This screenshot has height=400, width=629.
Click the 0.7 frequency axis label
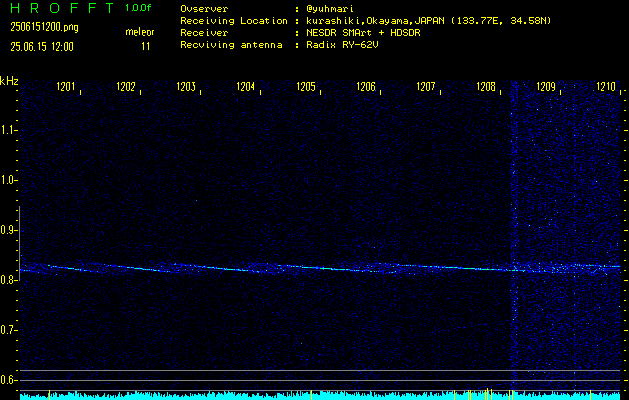click(x=8, y=330)
